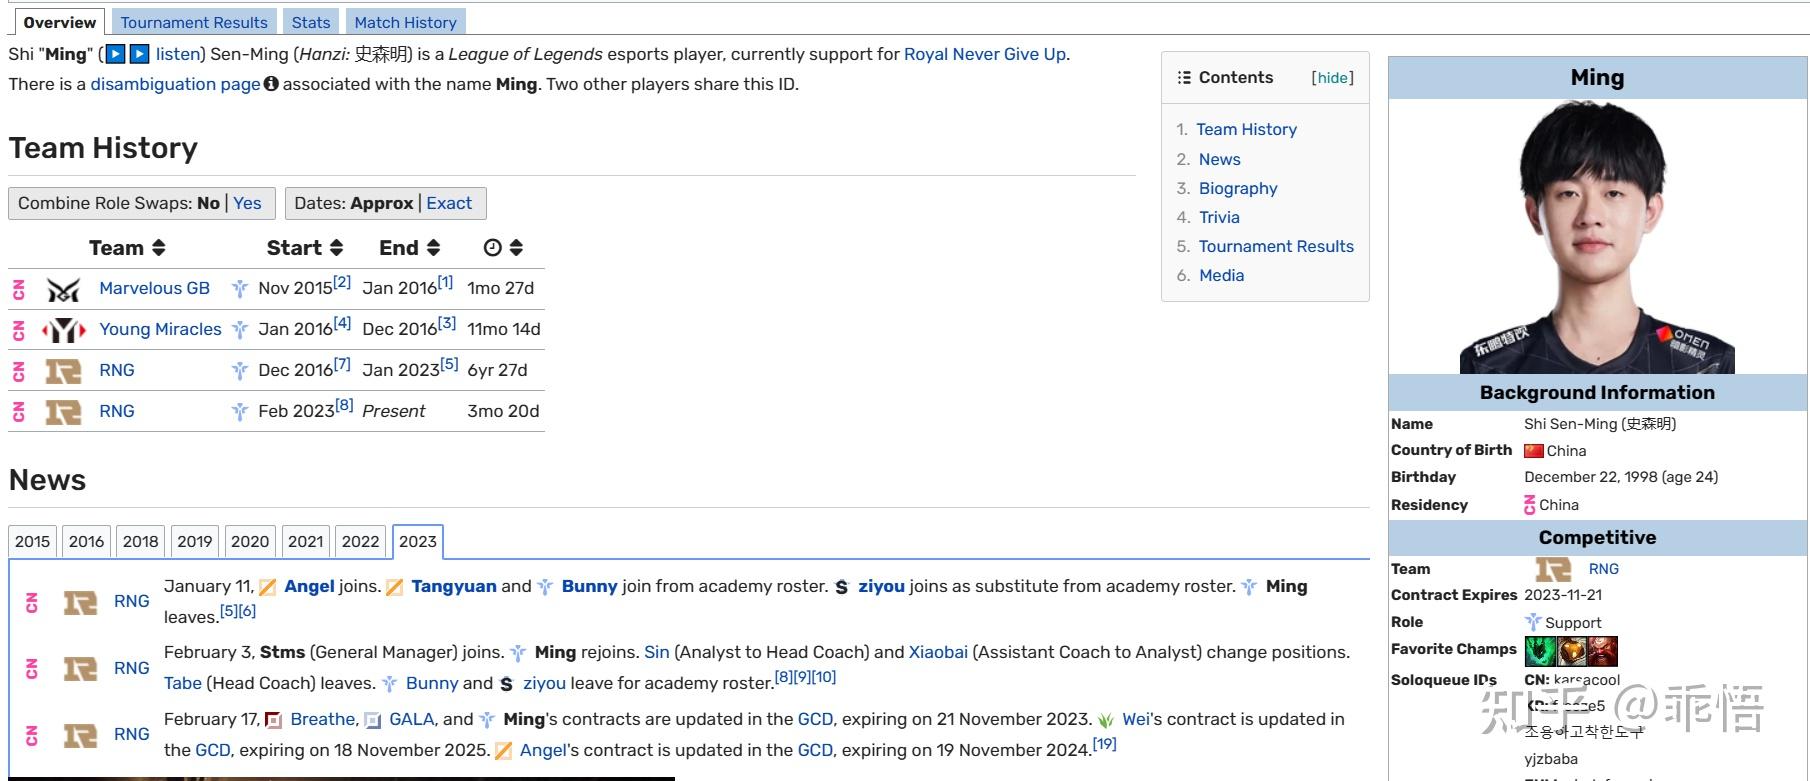Open the Tournament Results tab
This screenshot has width=1810, height=781.
click(194, 22)
